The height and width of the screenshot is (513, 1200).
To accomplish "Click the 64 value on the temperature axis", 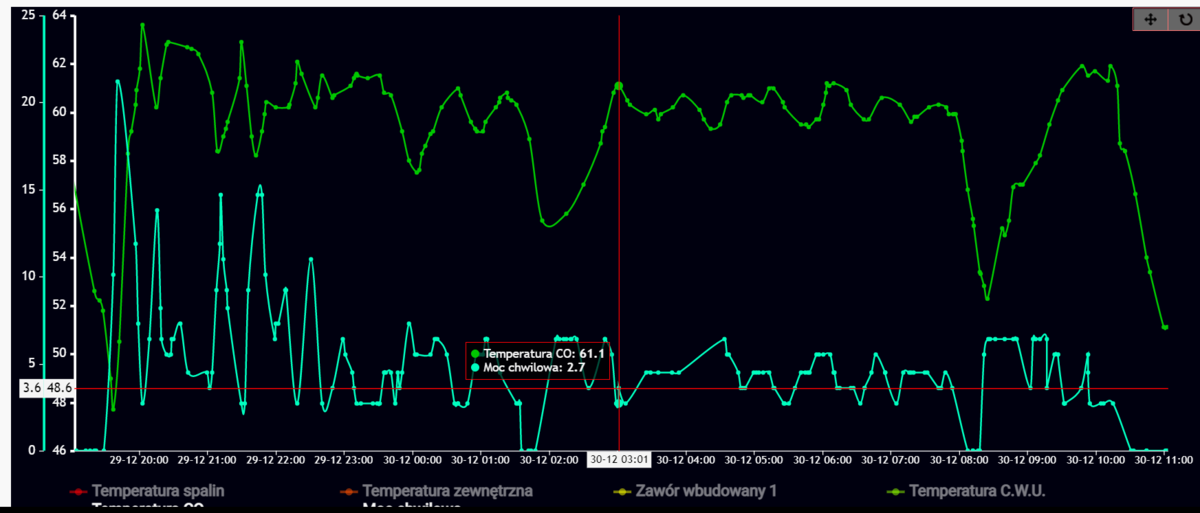I will pyautogui.click(x=58, y=15).
